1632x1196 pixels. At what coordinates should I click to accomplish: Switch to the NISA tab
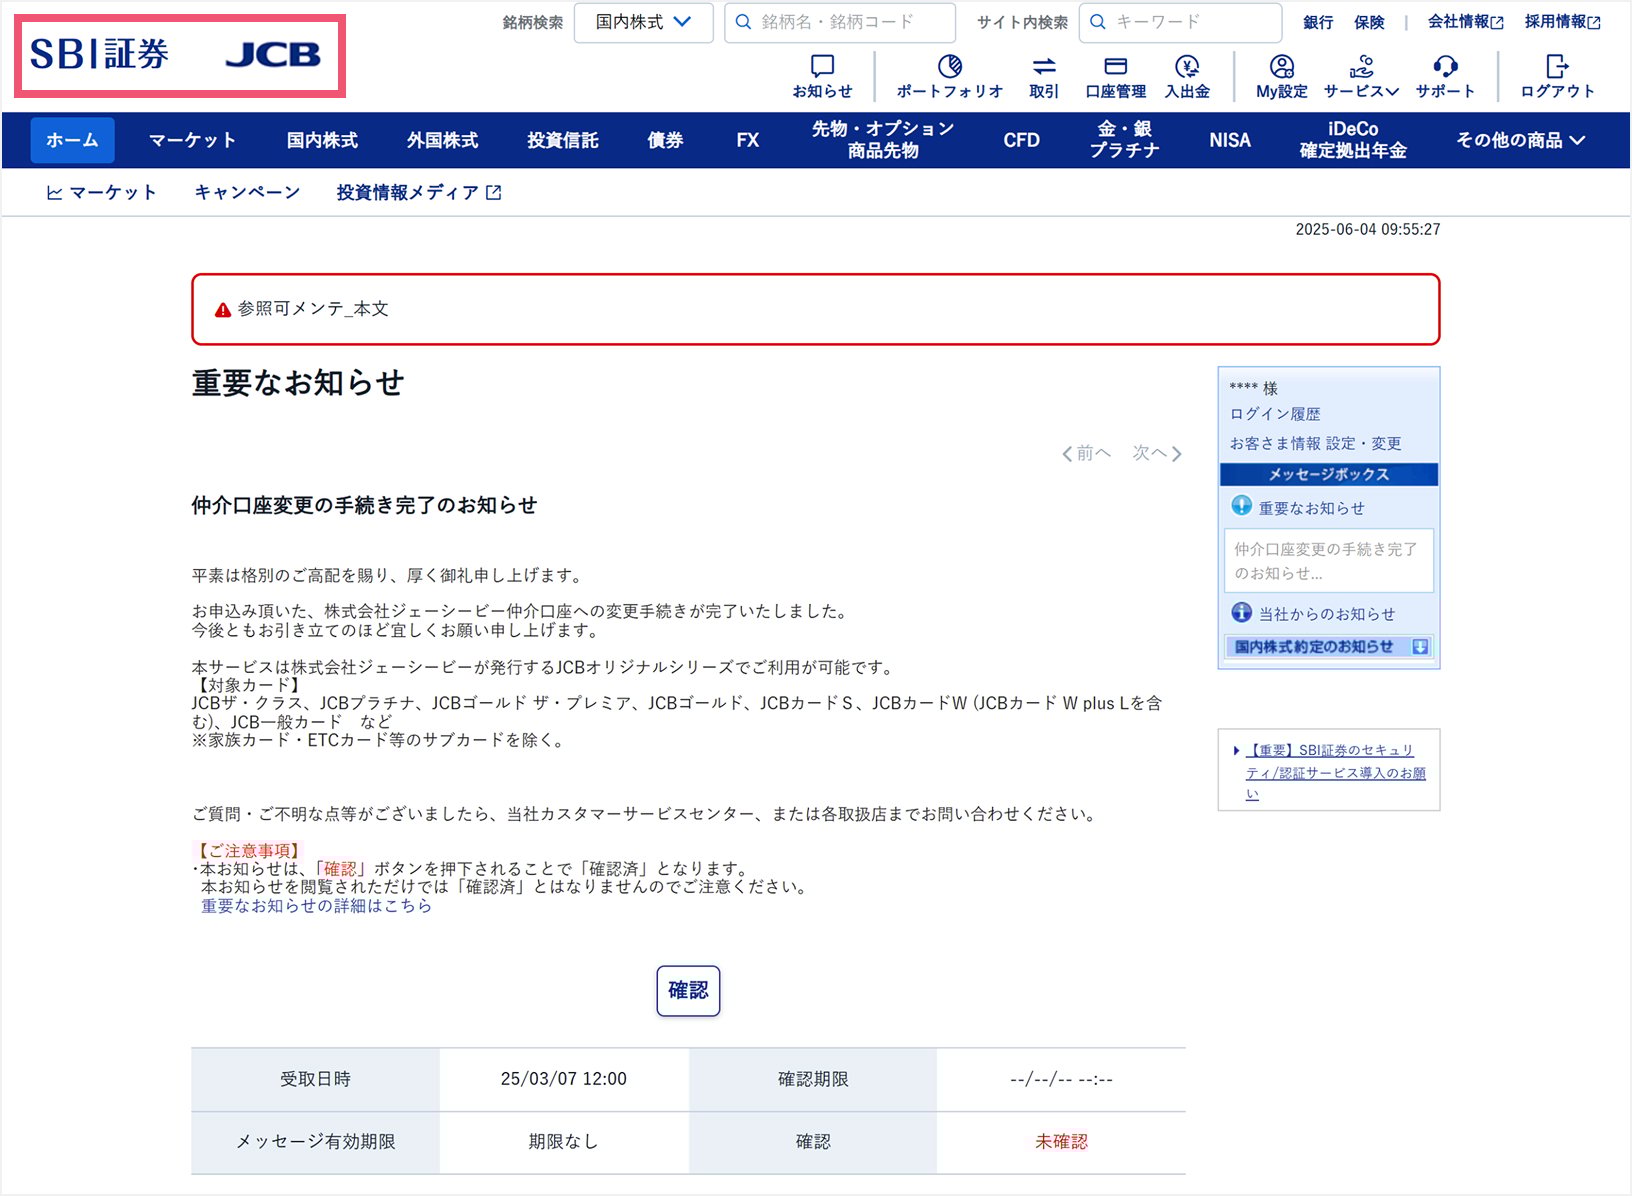tap(1228, 140)
